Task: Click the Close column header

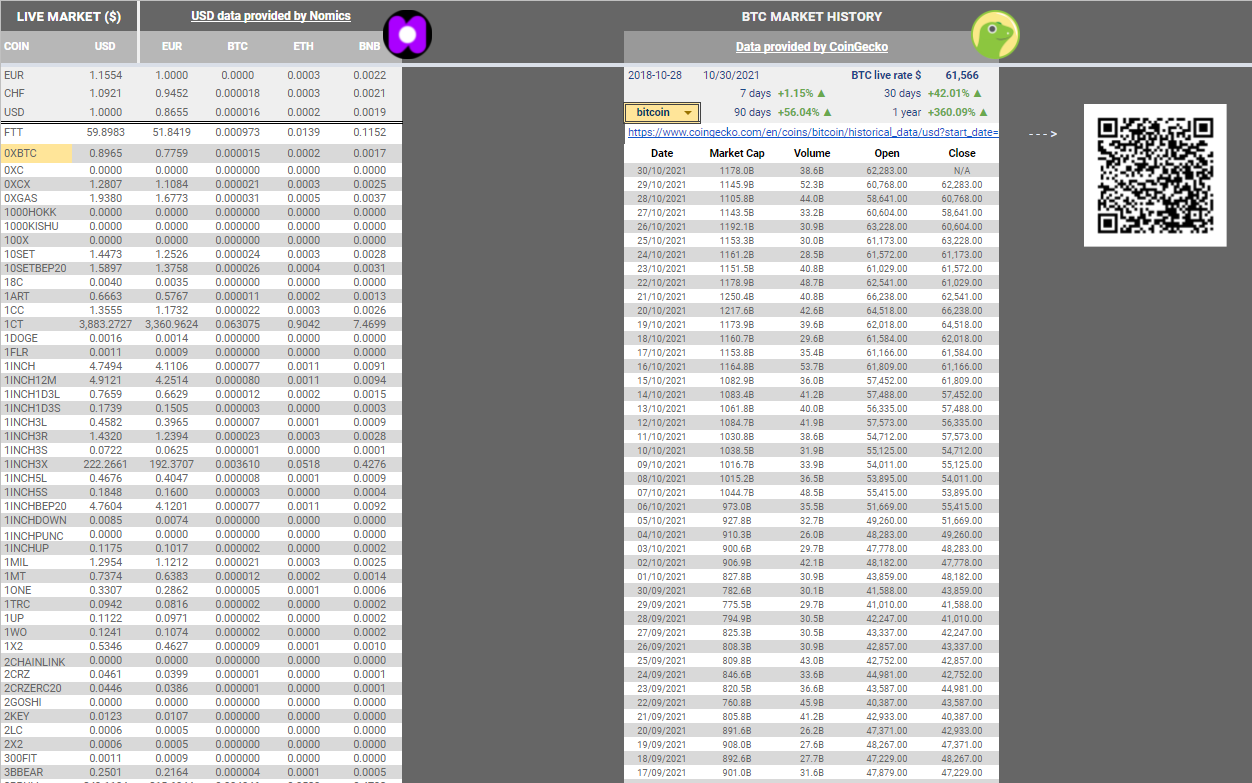Action: [x=962, y=153]
